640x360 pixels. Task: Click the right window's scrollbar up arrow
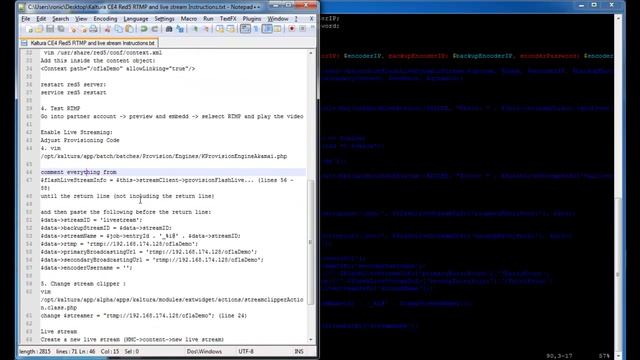[618, 19]
